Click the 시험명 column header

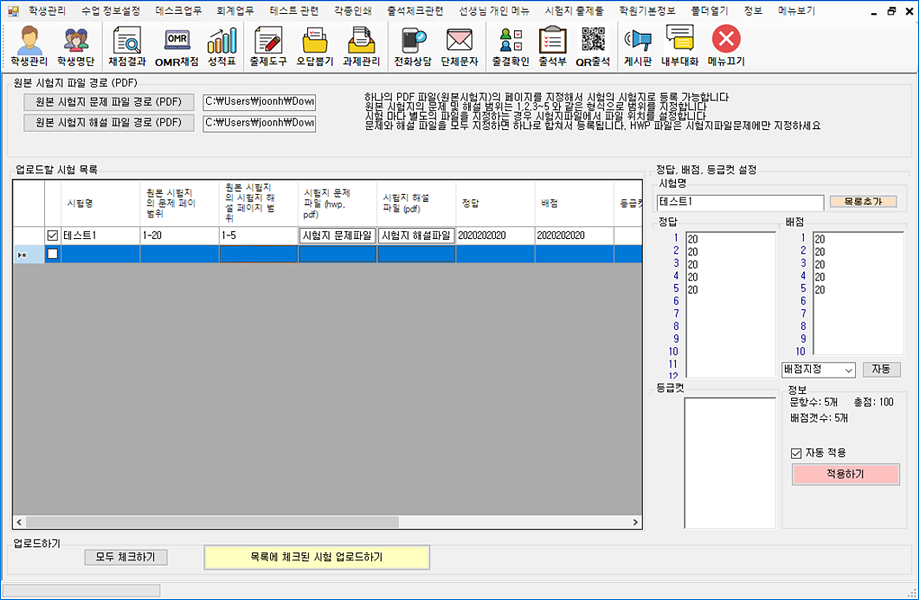point(101,203)
